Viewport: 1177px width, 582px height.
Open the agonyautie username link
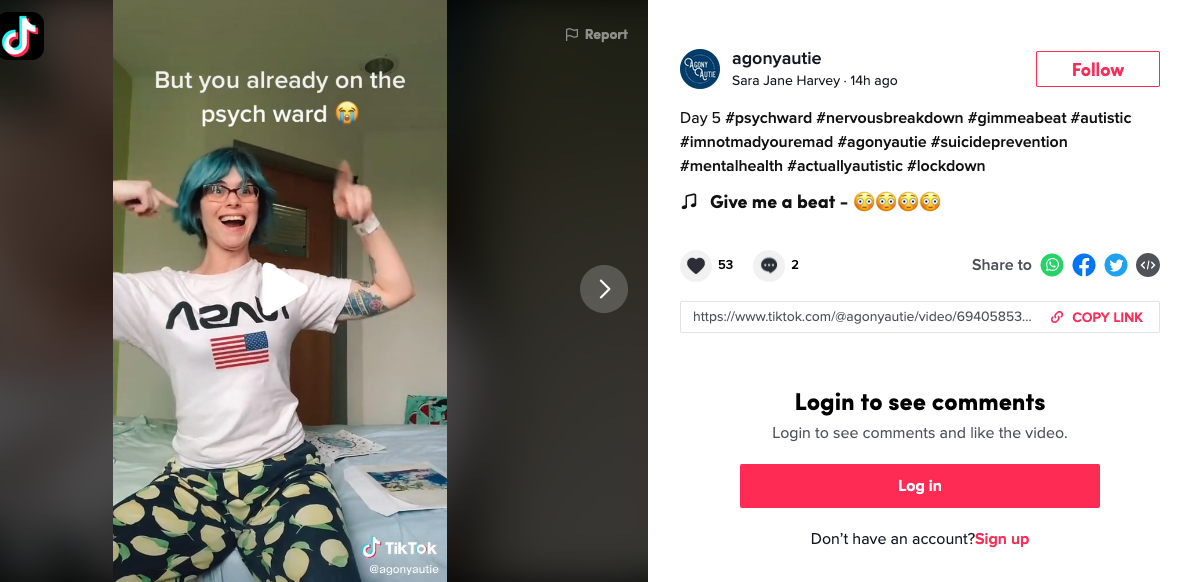tap(776, 59)
